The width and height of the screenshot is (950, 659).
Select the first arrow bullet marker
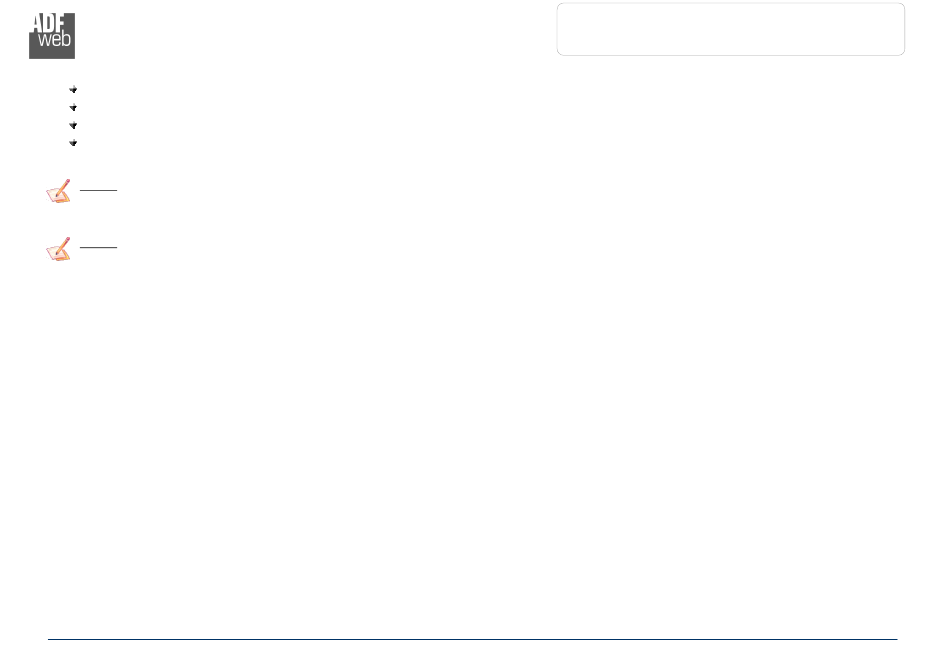coord(73,90)
